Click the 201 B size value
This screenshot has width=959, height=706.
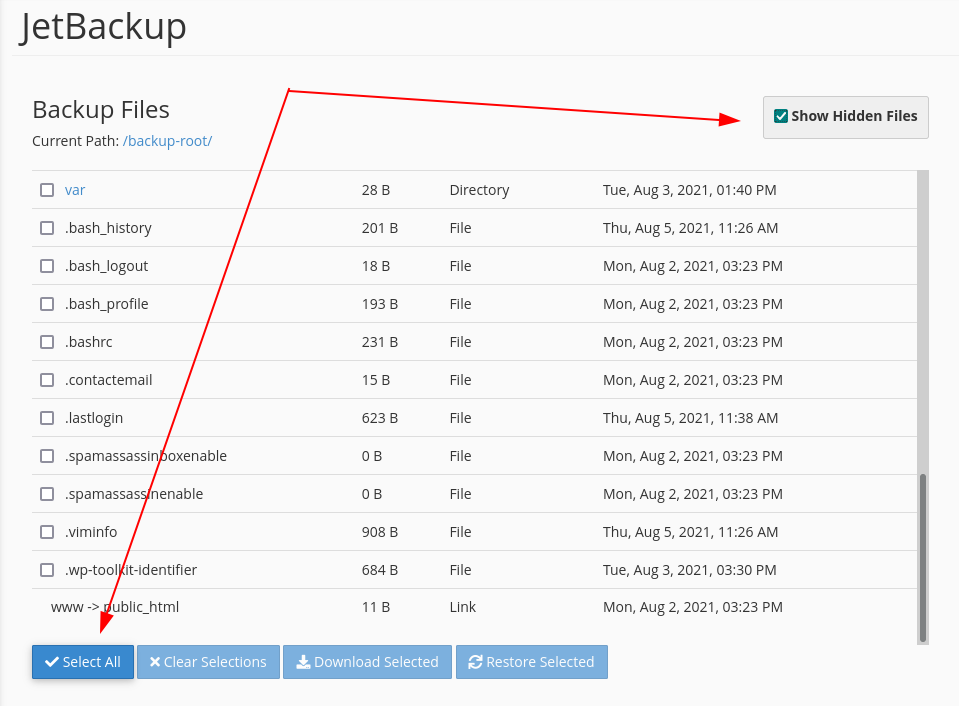tap(380, 228)
